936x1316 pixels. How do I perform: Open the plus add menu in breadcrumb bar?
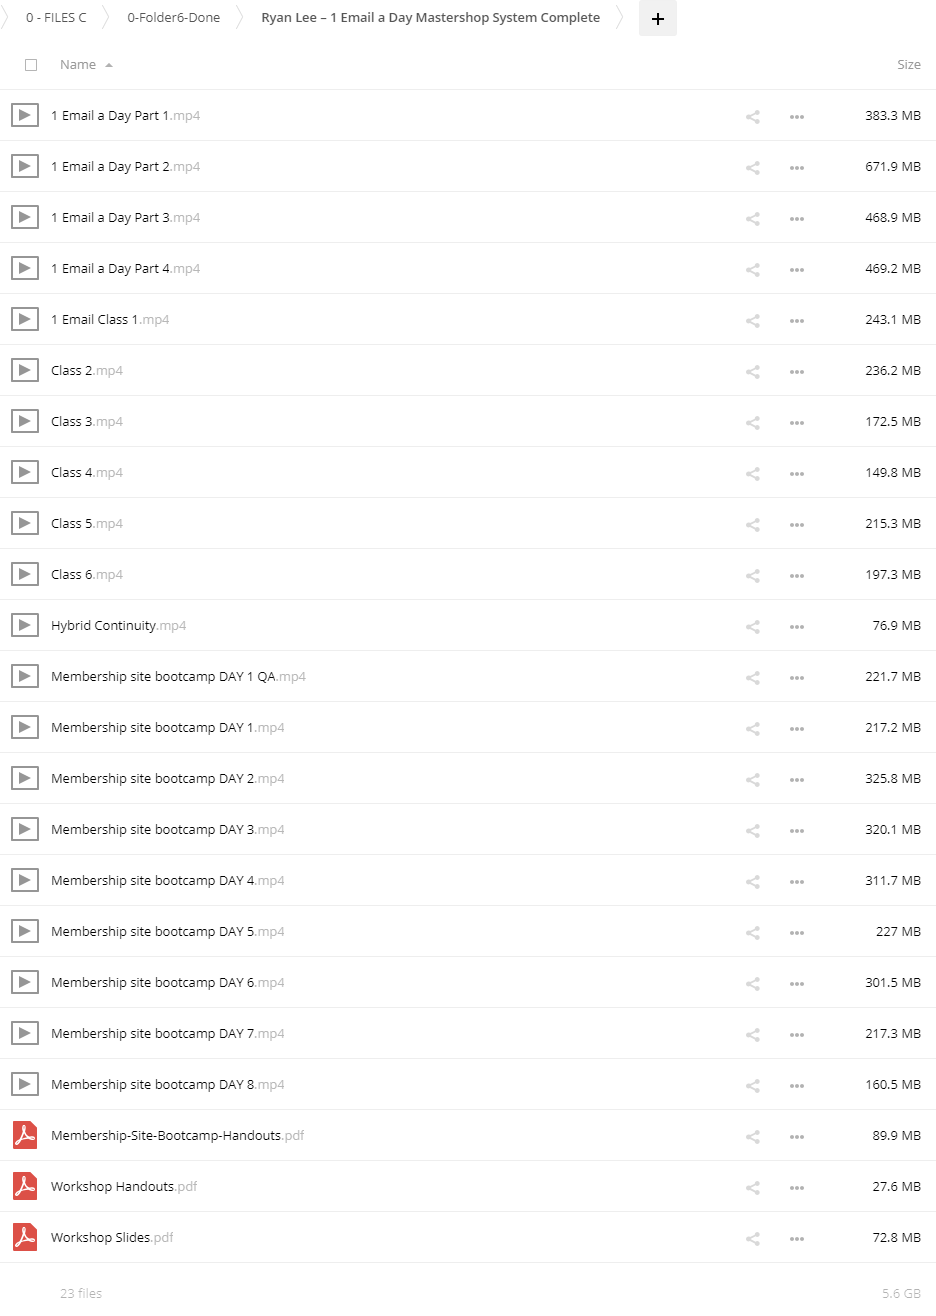click(658, 18)
